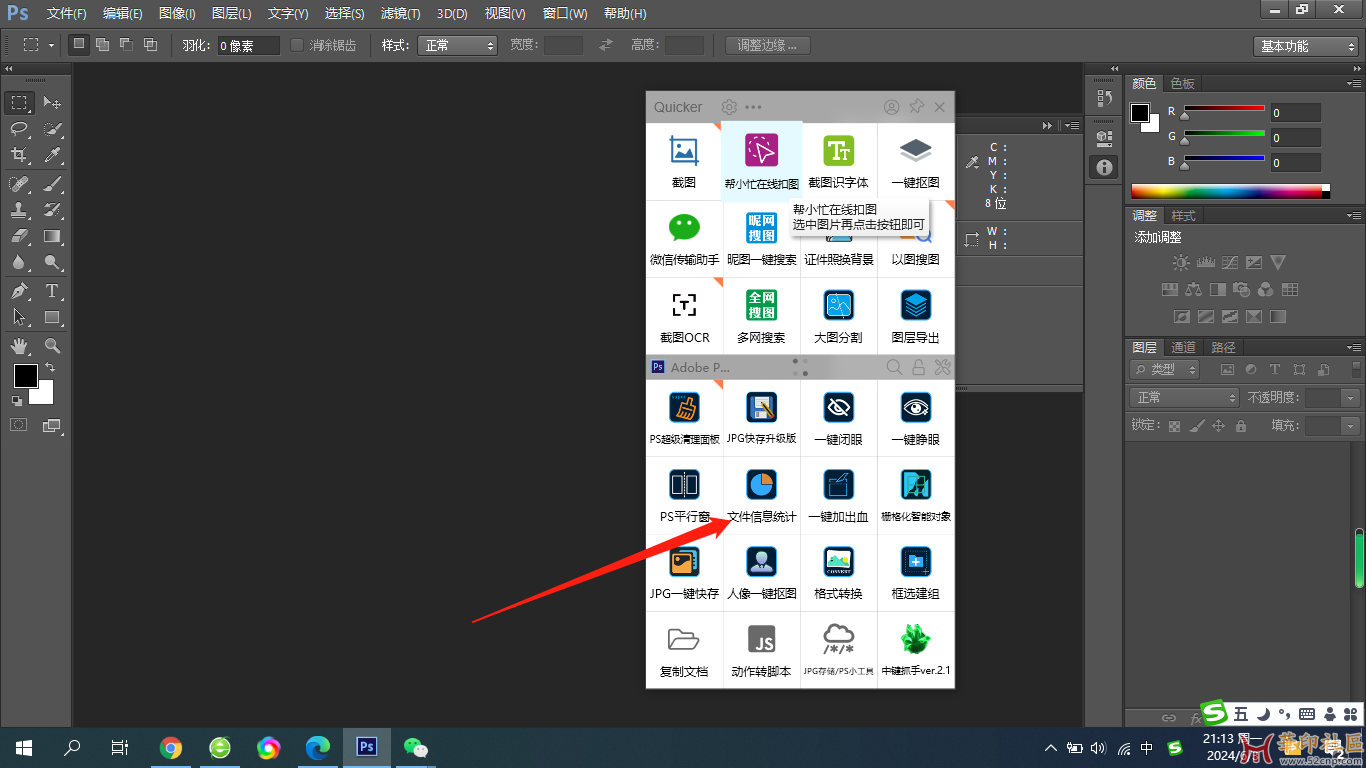1366x768 pixels.
Task: Select the Pen tool
Action: point(19,291)
